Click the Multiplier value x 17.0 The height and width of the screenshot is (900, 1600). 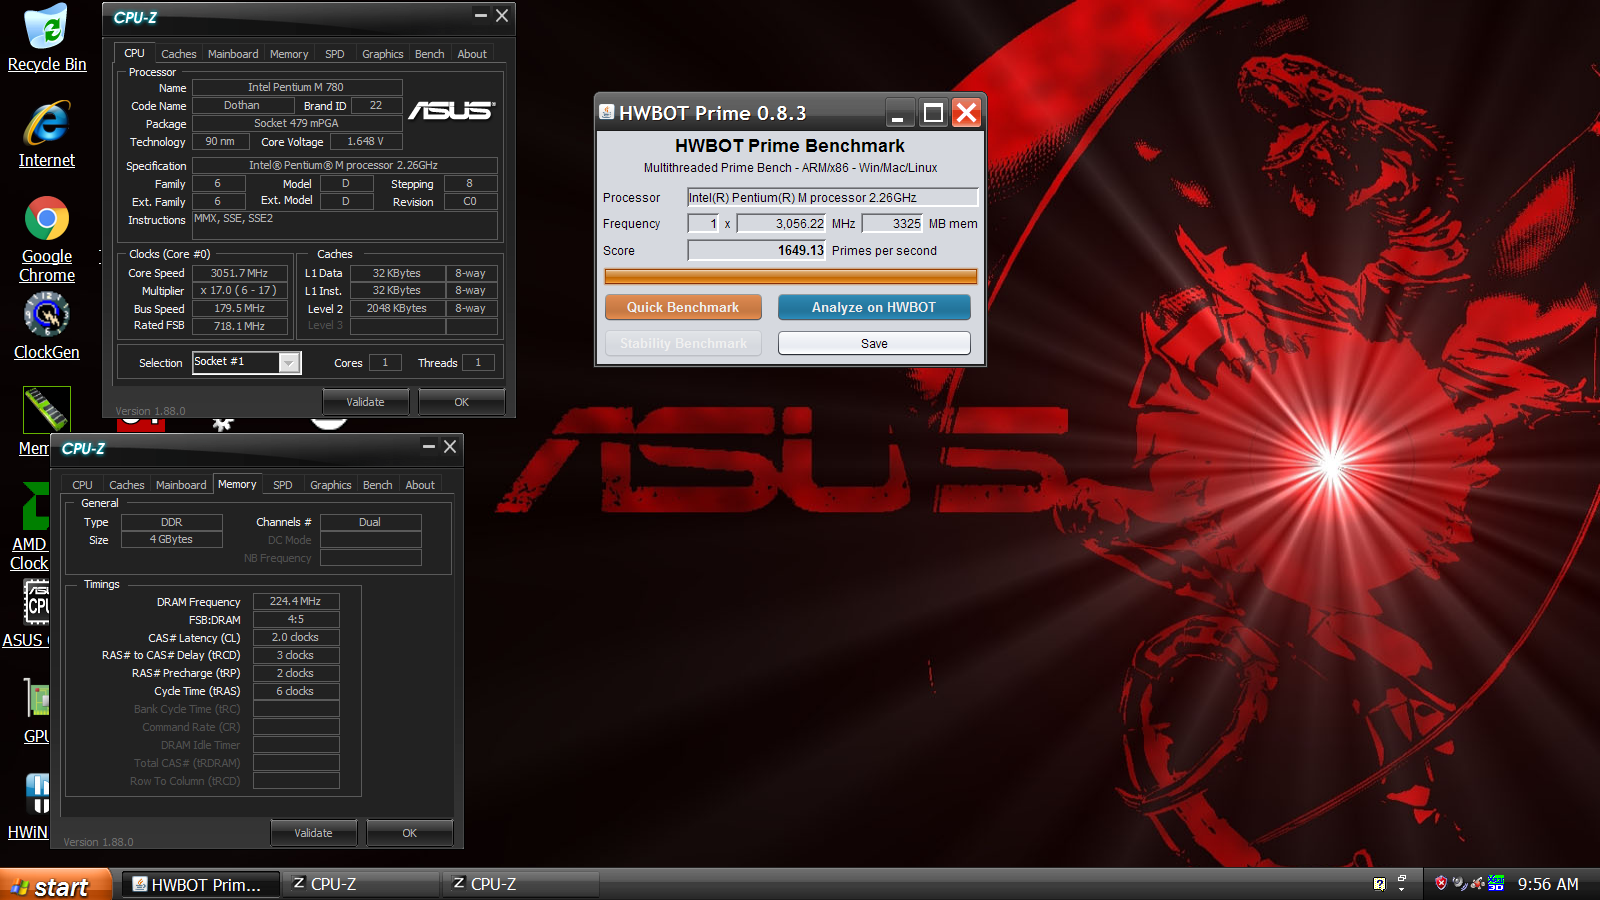(240, 291)
